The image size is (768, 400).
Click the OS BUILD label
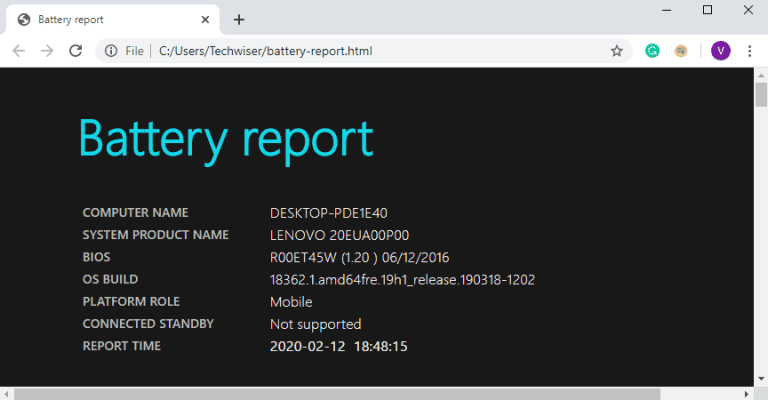coord(110,280)
